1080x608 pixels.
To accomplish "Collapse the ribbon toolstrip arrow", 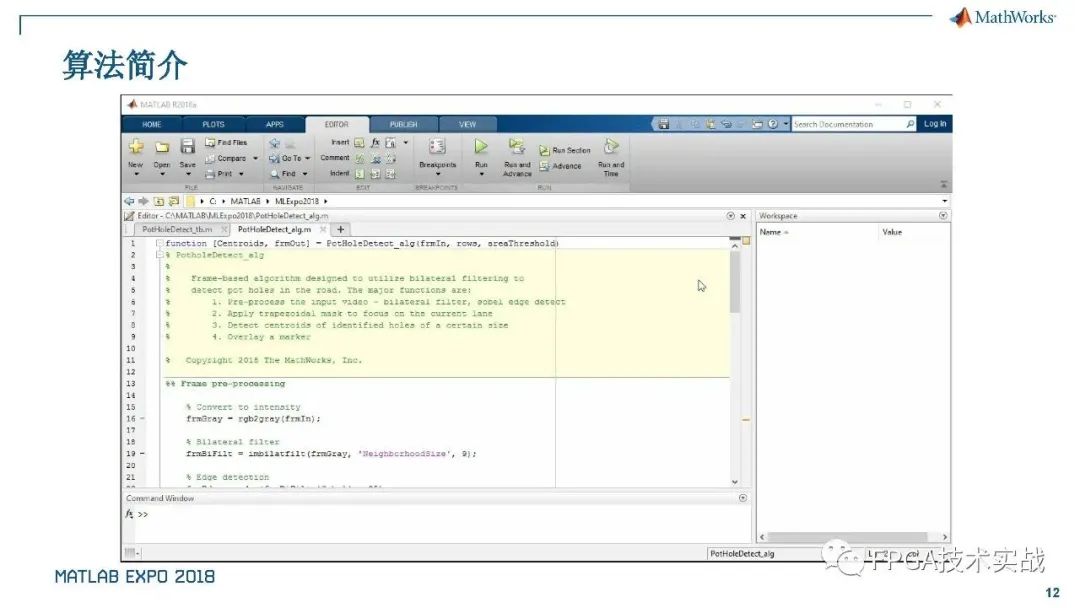I will click(943, 185).
